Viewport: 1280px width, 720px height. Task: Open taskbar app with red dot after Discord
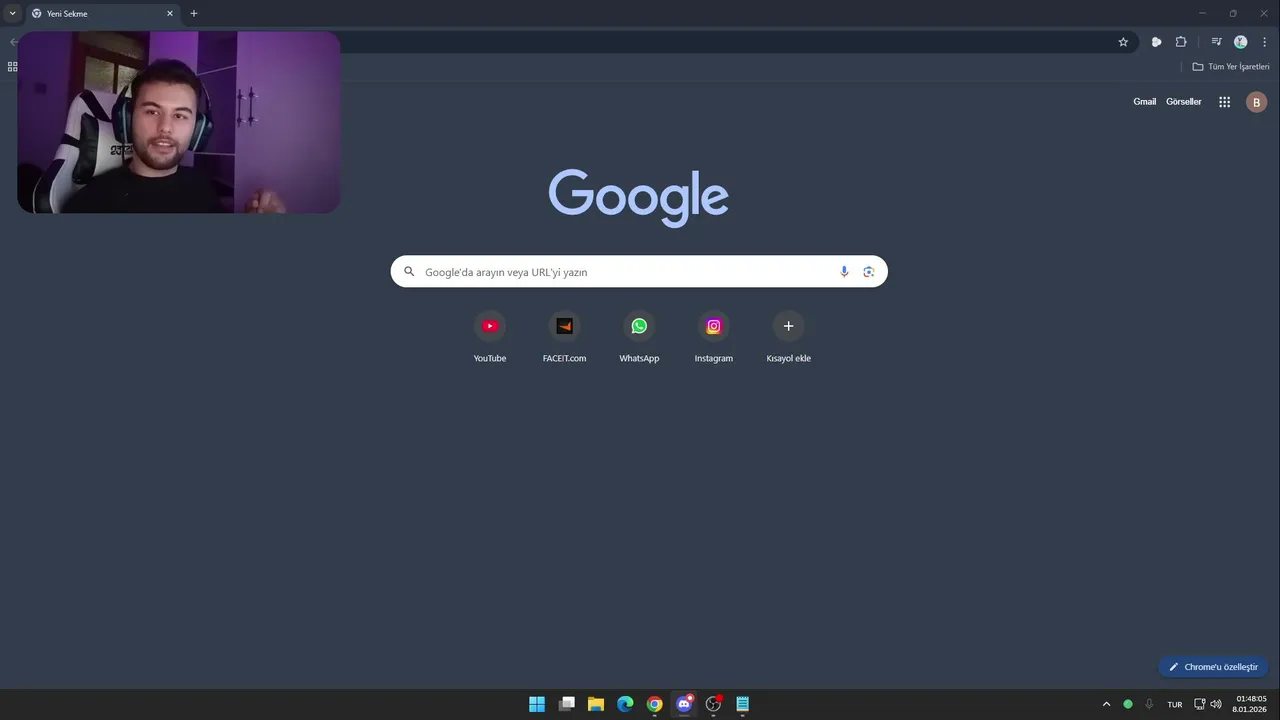tap(713, 704)
